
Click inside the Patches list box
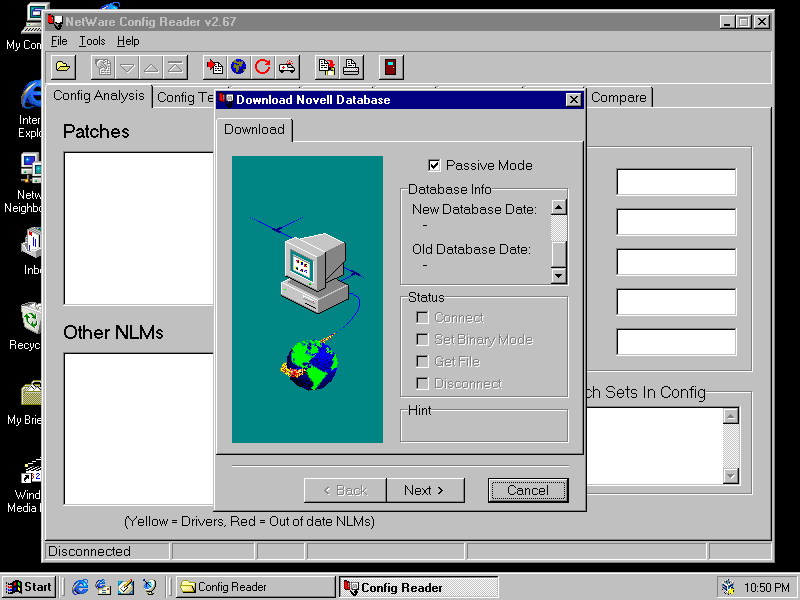[x=139, y=228]
